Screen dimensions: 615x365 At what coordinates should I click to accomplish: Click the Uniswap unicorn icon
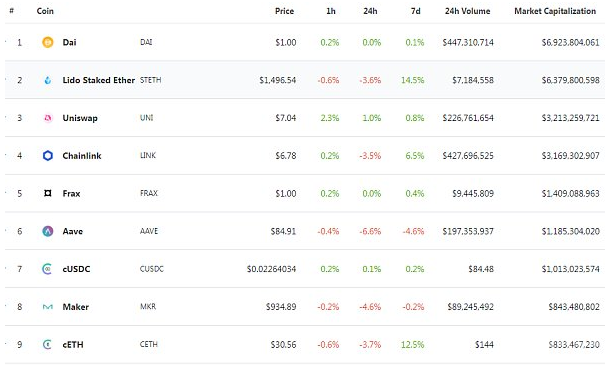(47, 118)
